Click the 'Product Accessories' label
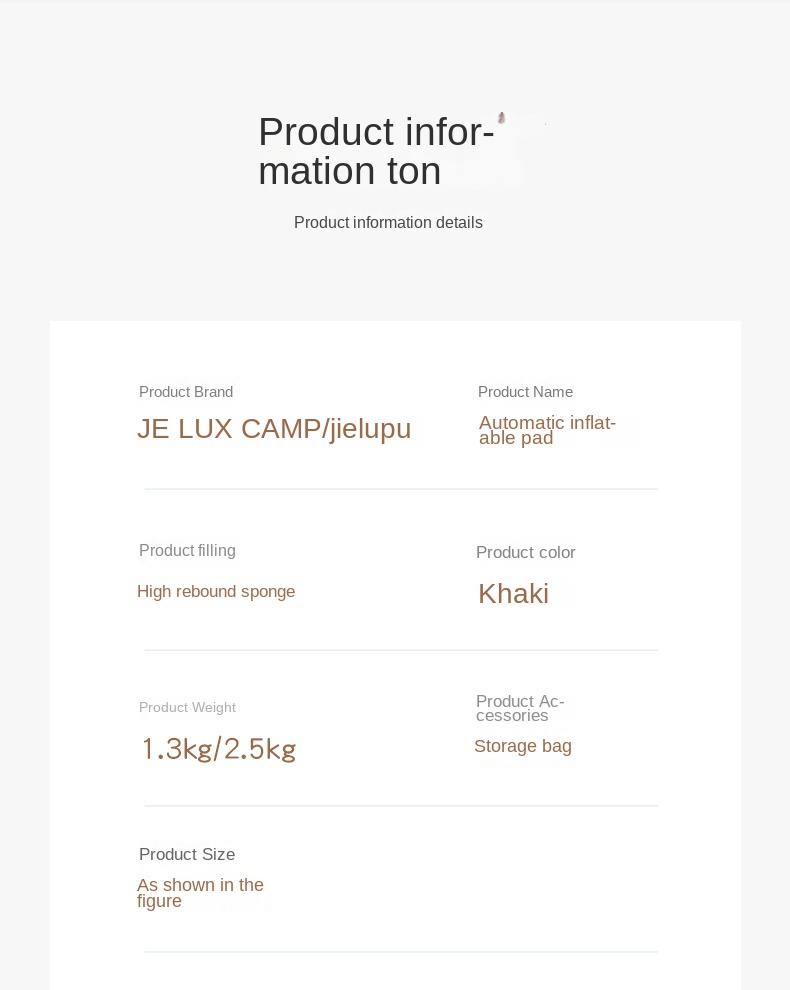The width and height of the screenshot is (790, 990). [x=520, y=708]
